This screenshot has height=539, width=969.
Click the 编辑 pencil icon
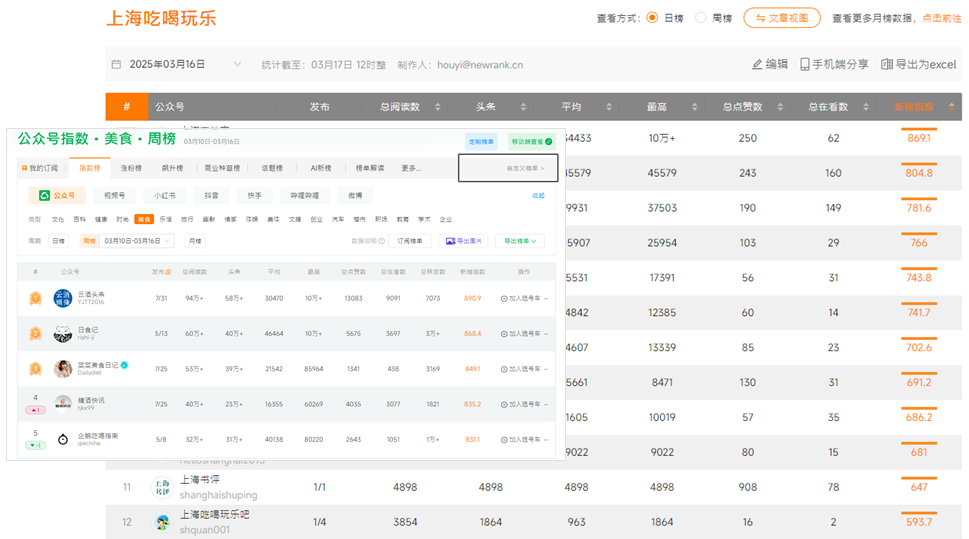tap(757, 65)
